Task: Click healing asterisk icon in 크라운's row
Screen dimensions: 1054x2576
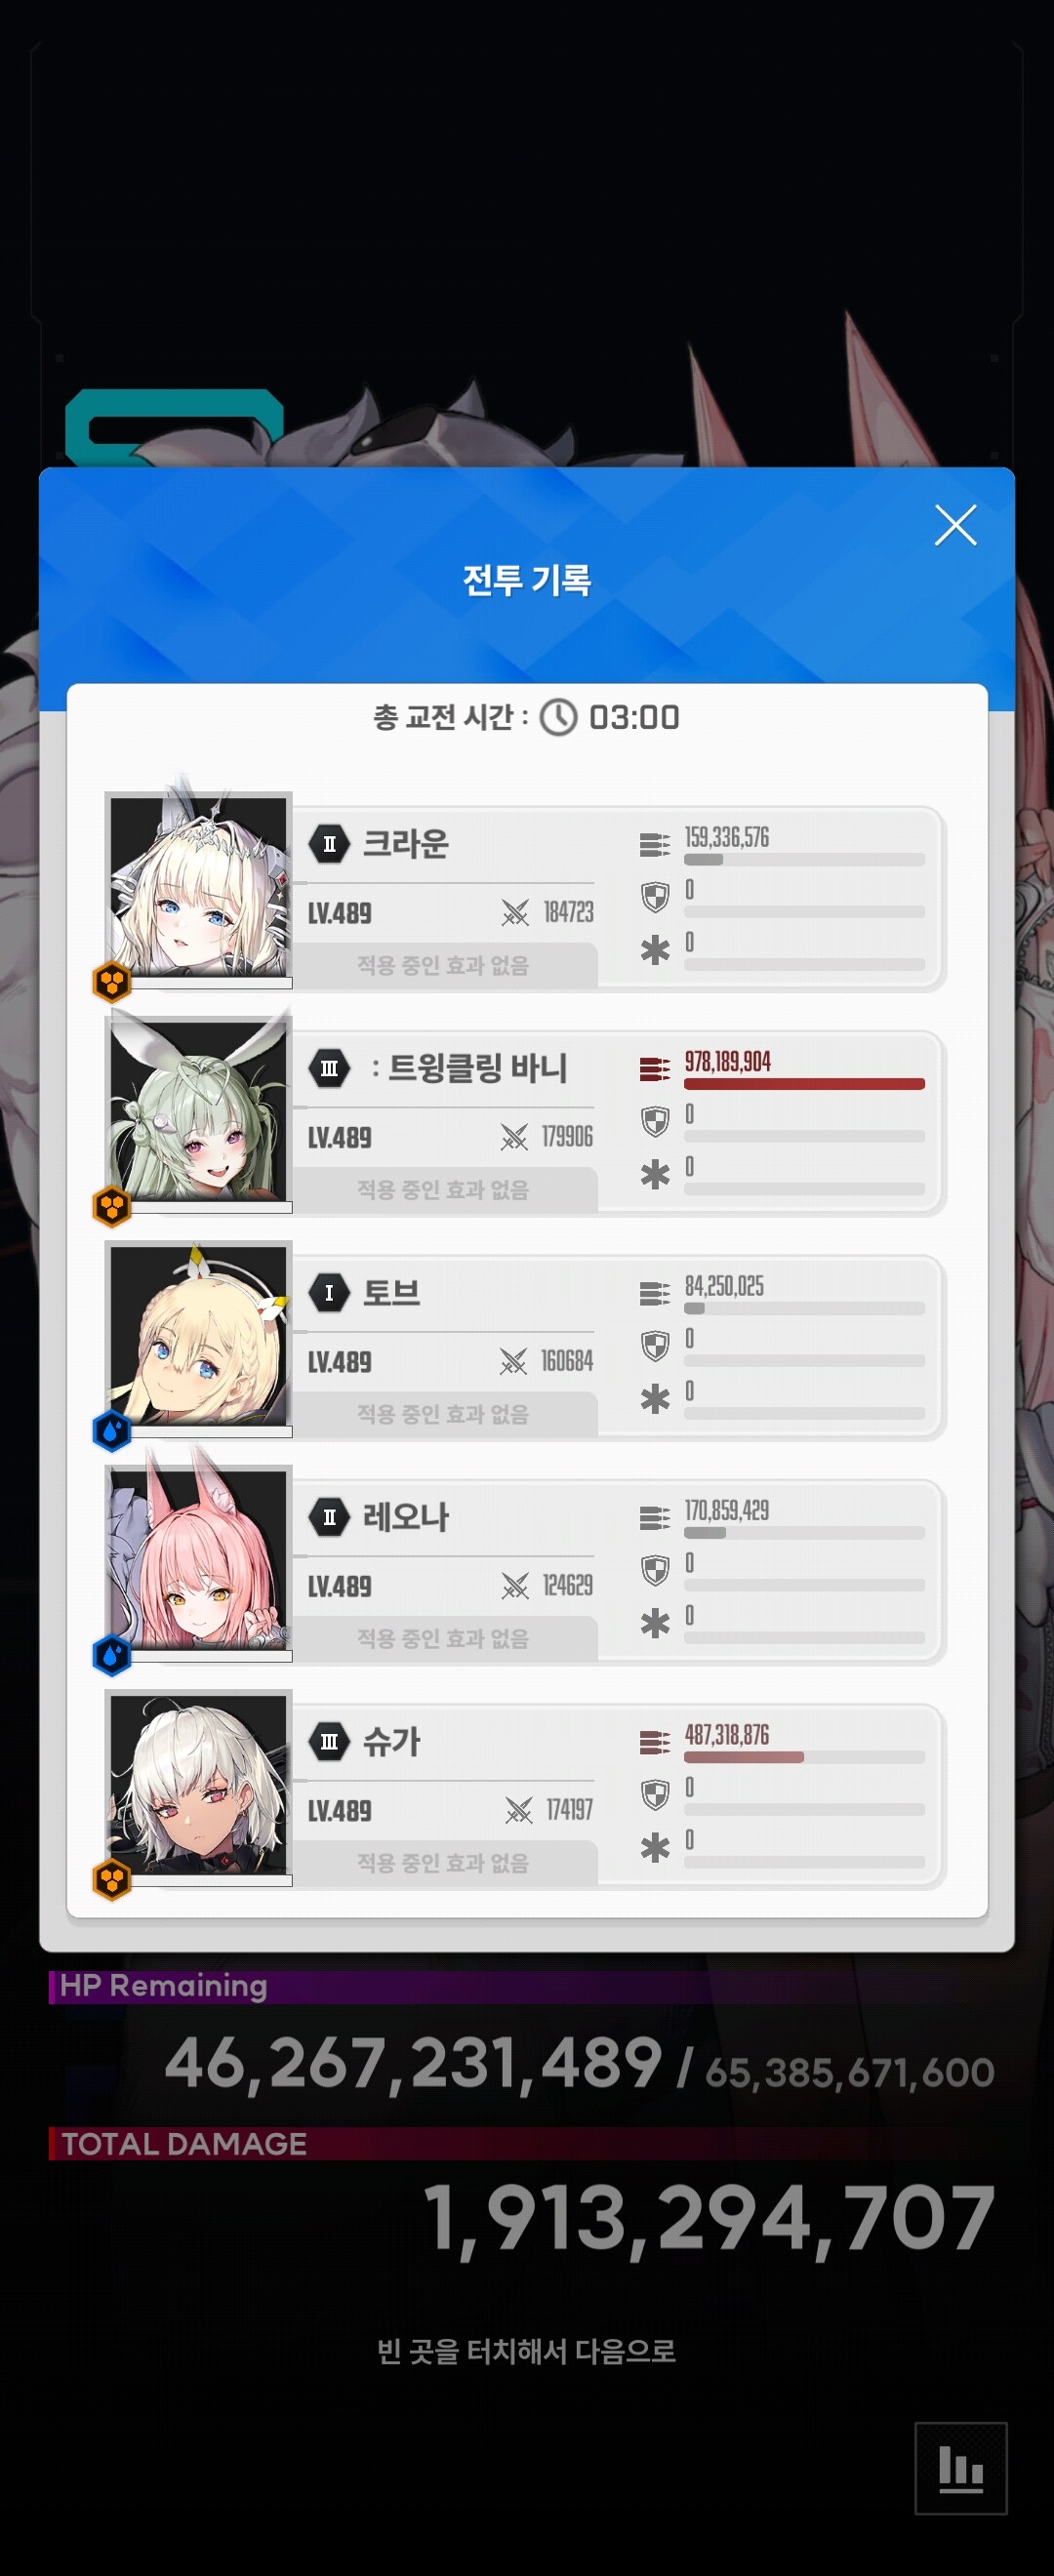Action: click(x=654, y=950)
